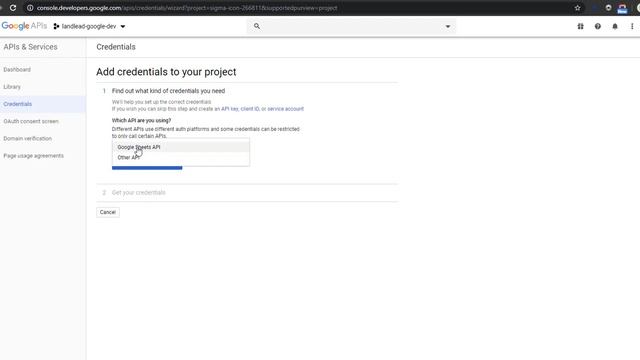
Task: Open the three-dot settings menu
Action: [632, 26]
